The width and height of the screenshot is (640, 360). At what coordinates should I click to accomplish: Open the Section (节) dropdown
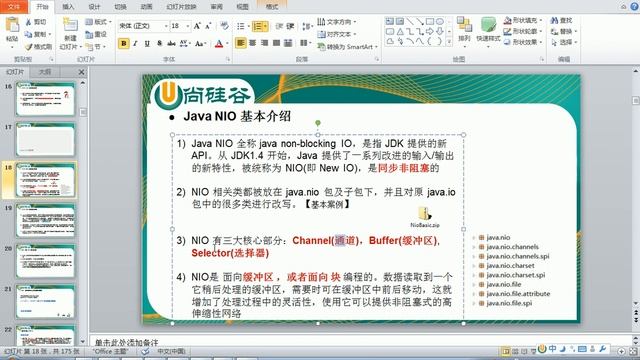tap(96, 47)
